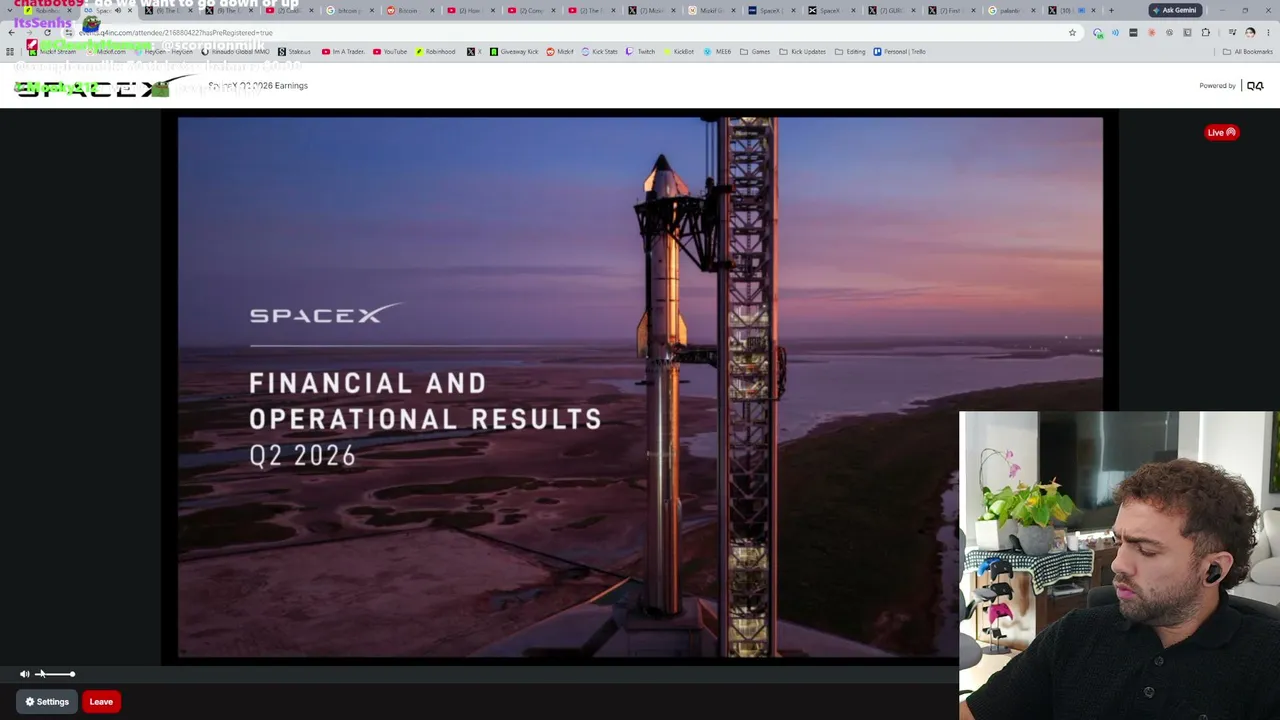Open the Personal | Trello bookmark
The height and width of the screenshot is (720, 1280).
[899, 52]
